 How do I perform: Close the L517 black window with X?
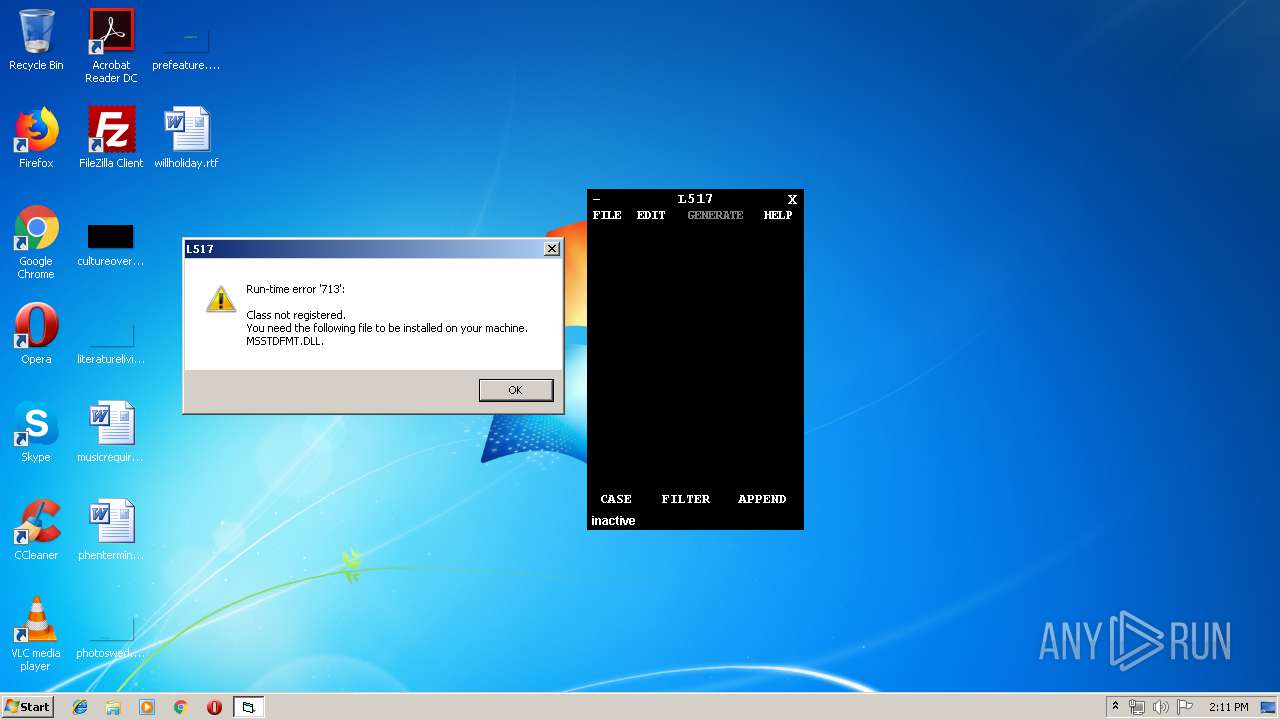pos(792,200)
